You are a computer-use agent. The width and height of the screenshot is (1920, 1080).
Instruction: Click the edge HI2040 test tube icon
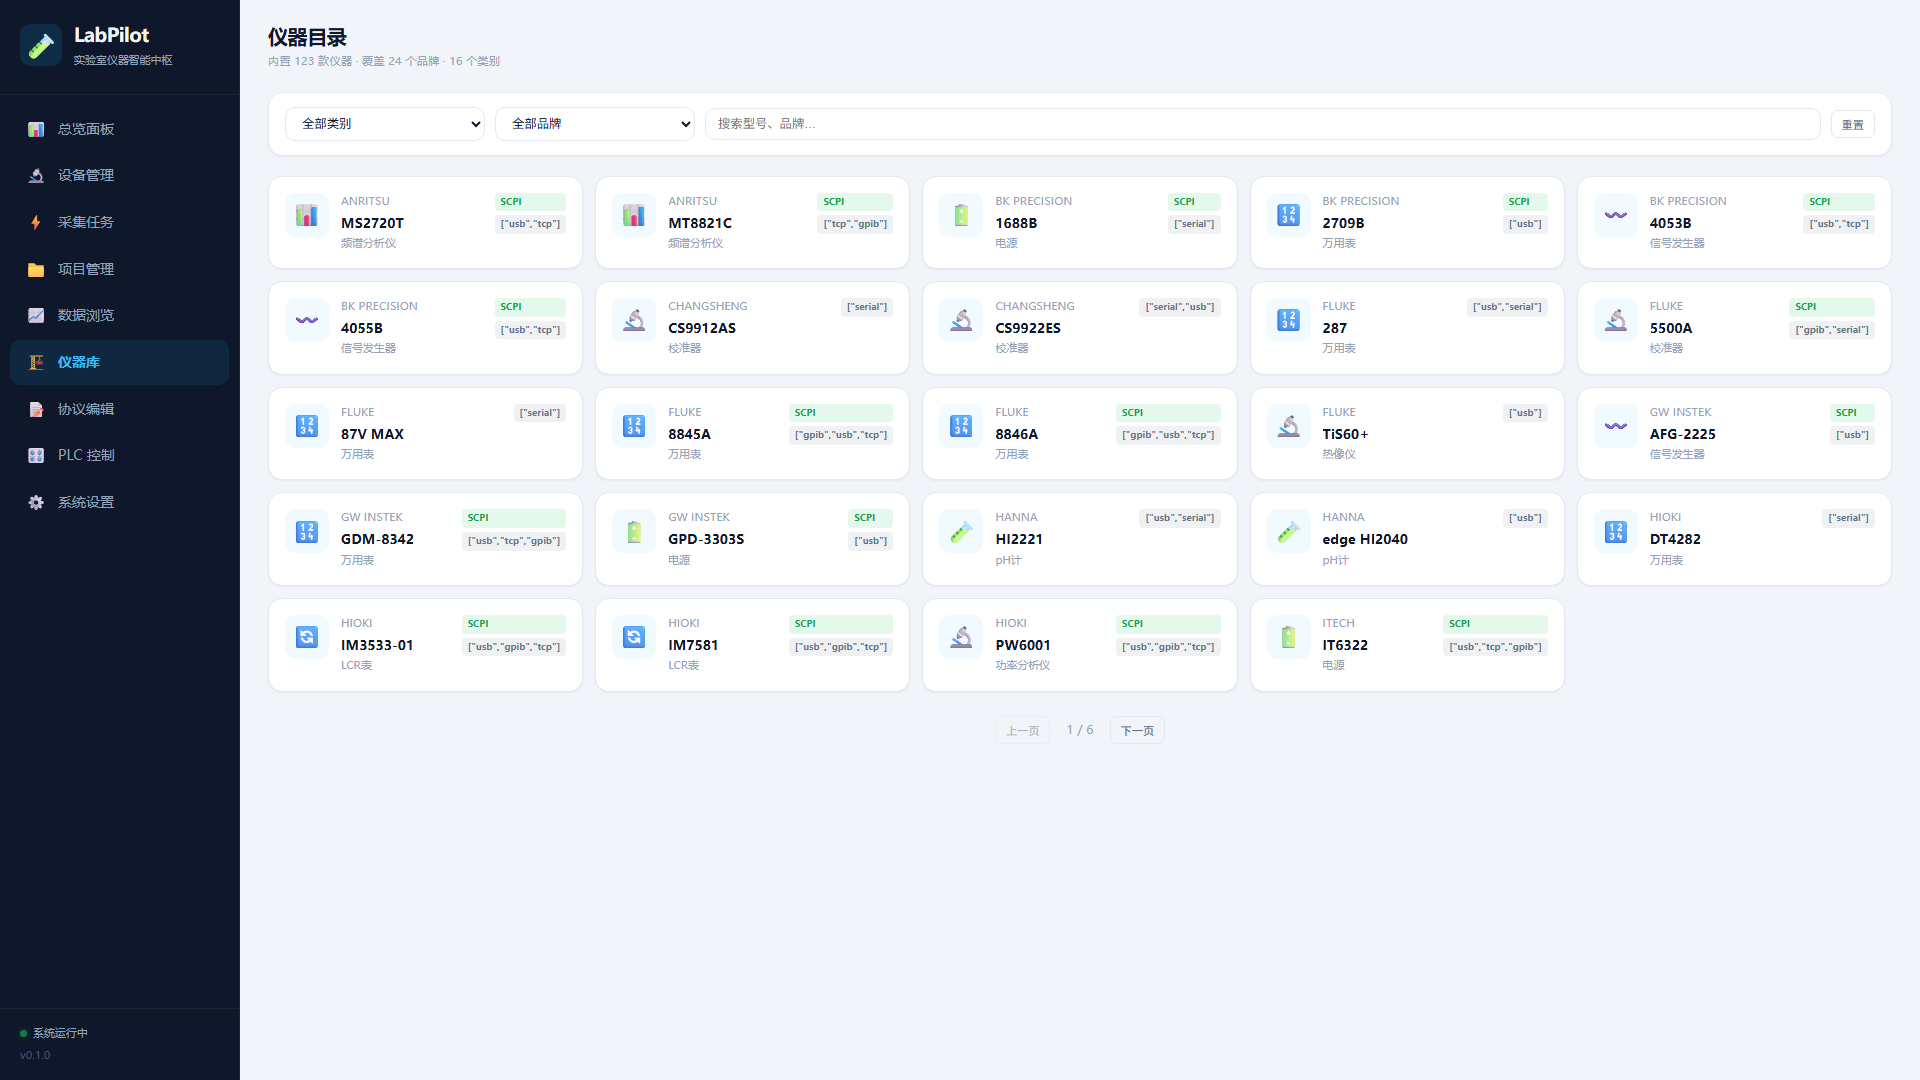[1288, 532]
